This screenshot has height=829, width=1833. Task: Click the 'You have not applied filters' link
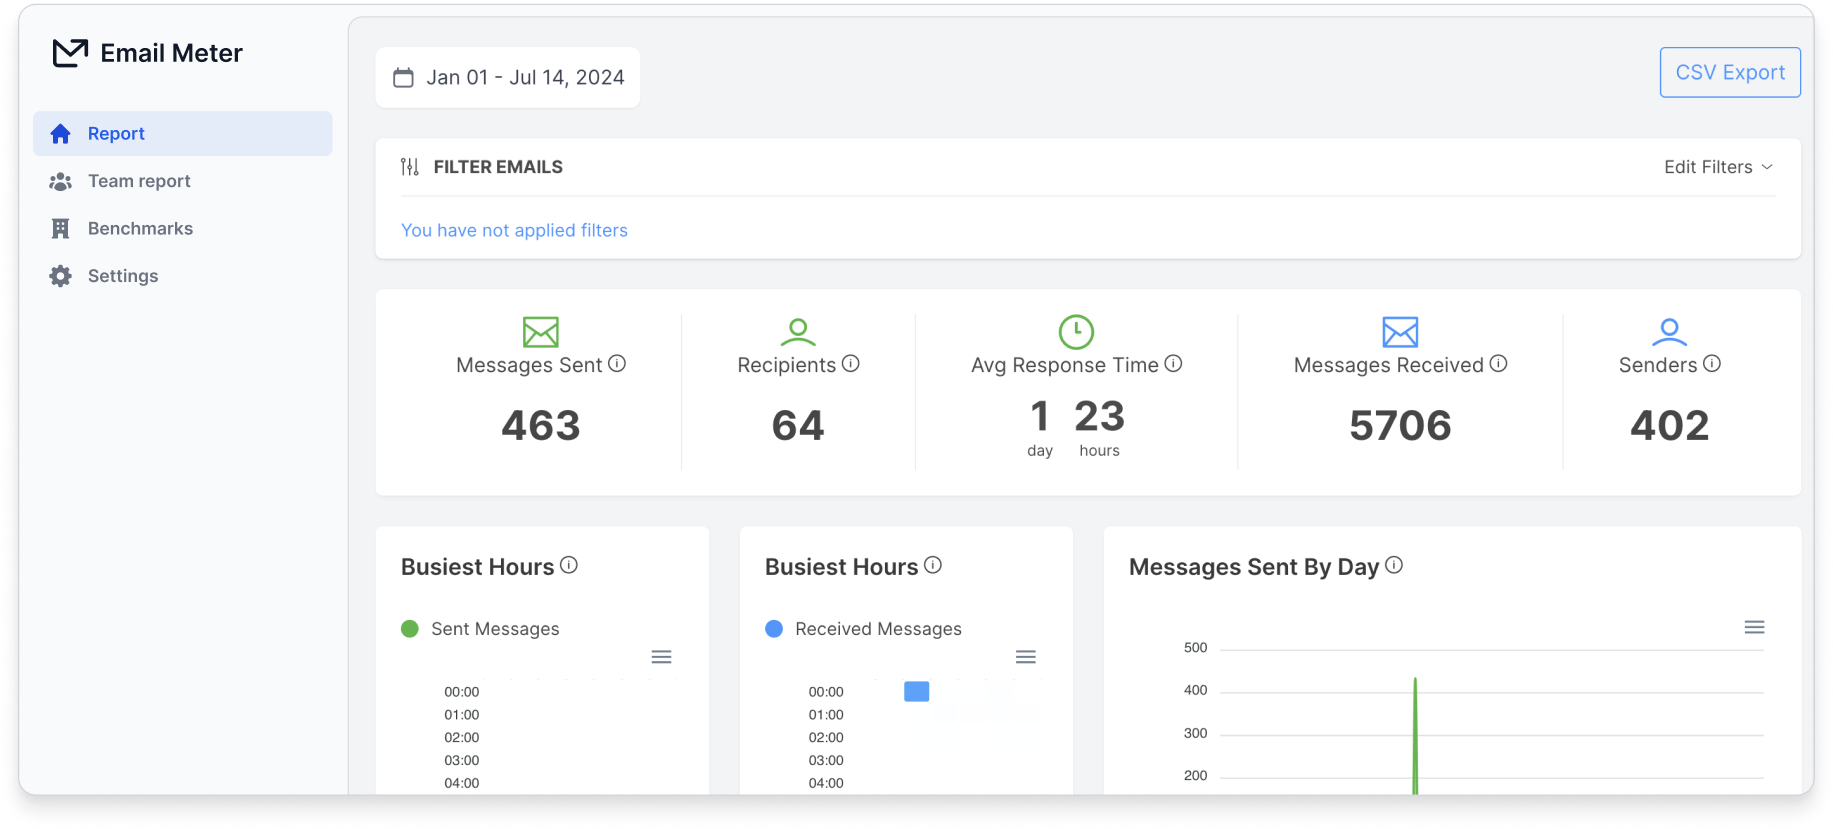point(514,230)
